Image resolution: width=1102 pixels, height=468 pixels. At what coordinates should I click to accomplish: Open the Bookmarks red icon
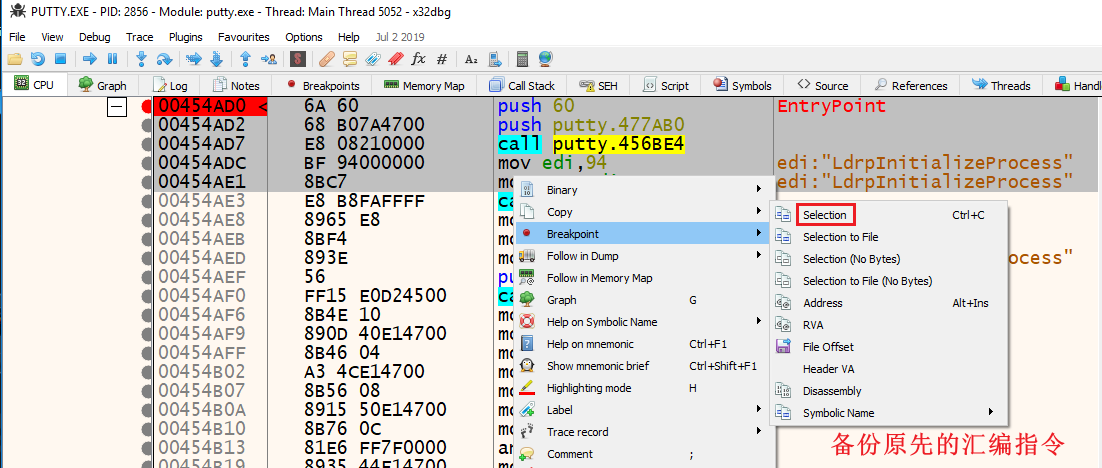[x=395, y=59]
